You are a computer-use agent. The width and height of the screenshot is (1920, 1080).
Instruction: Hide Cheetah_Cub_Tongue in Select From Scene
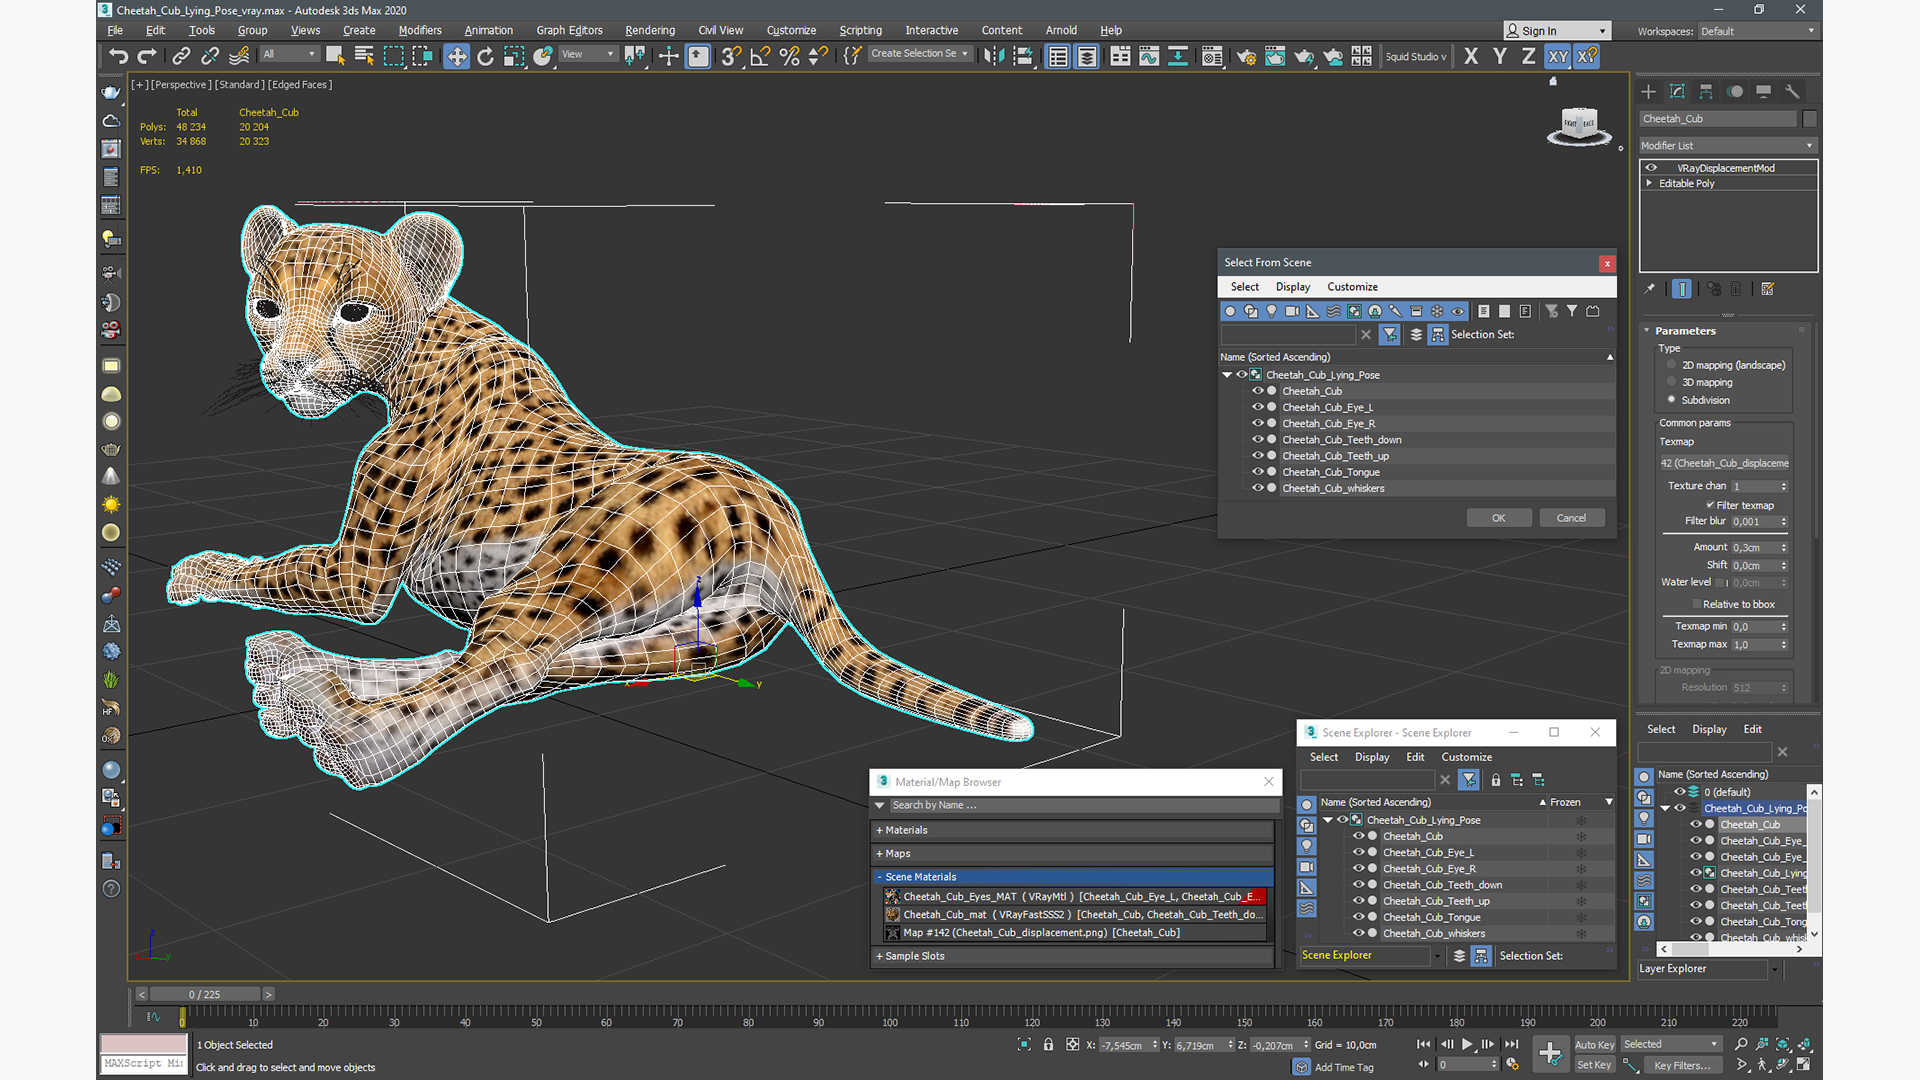point(1258,472)
